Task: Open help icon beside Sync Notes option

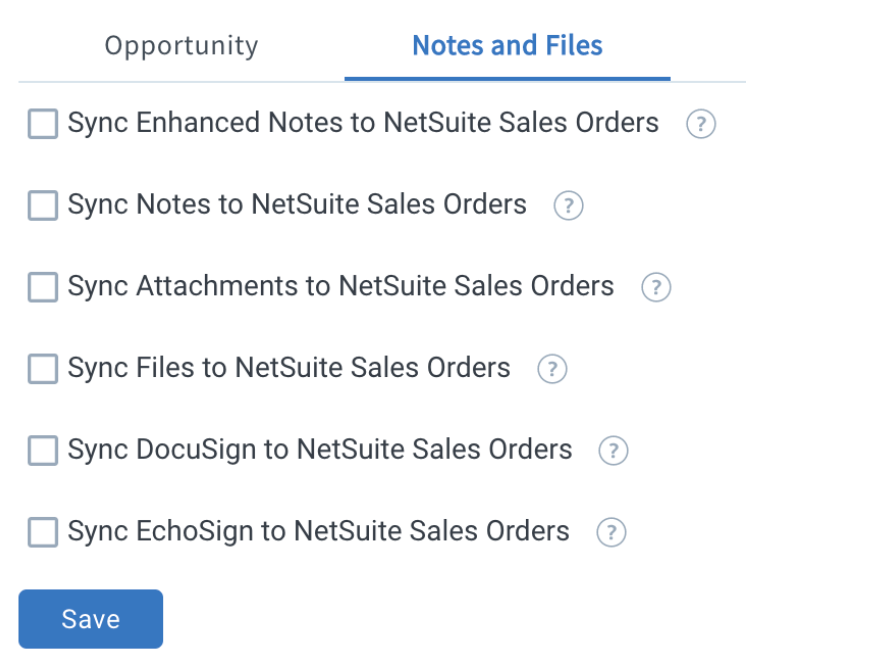Action: pyautogui.click(x=568, y=205)
